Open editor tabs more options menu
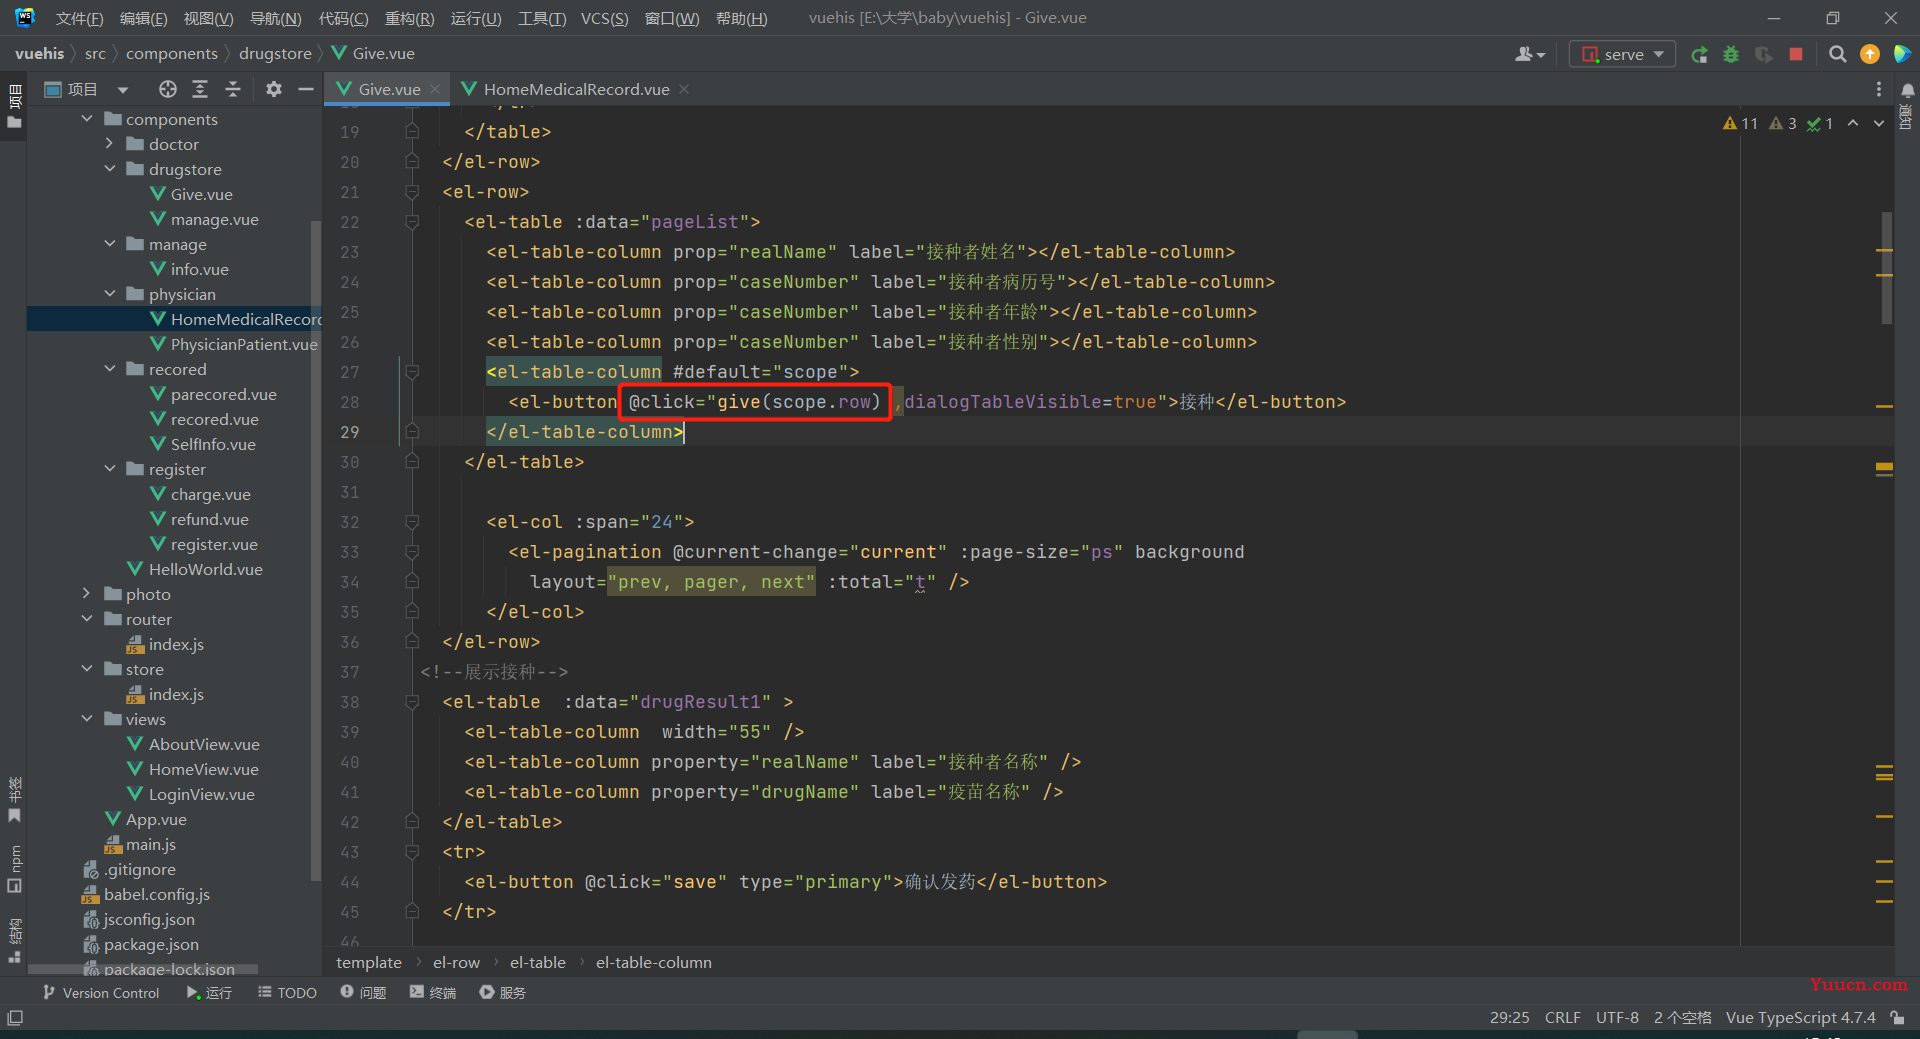 1879,89
